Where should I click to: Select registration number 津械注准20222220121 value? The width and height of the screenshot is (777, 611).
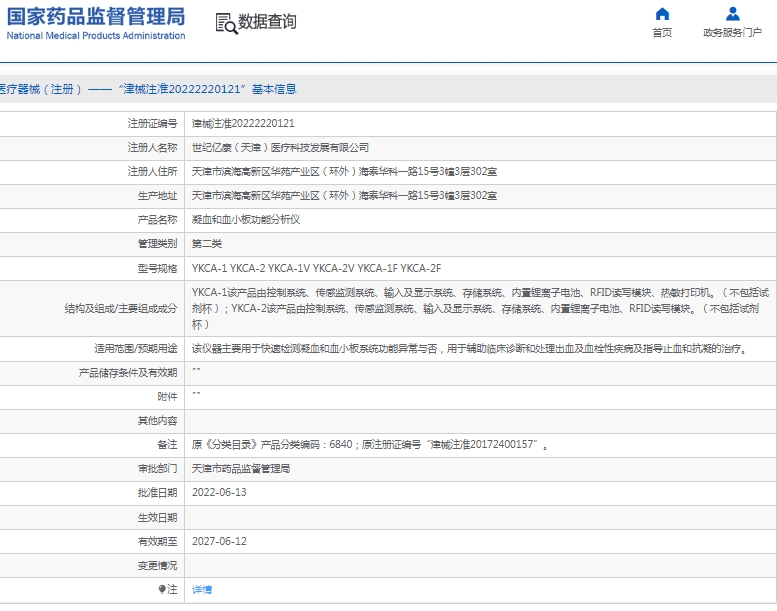pyautogui.click(x=243, y=123)
